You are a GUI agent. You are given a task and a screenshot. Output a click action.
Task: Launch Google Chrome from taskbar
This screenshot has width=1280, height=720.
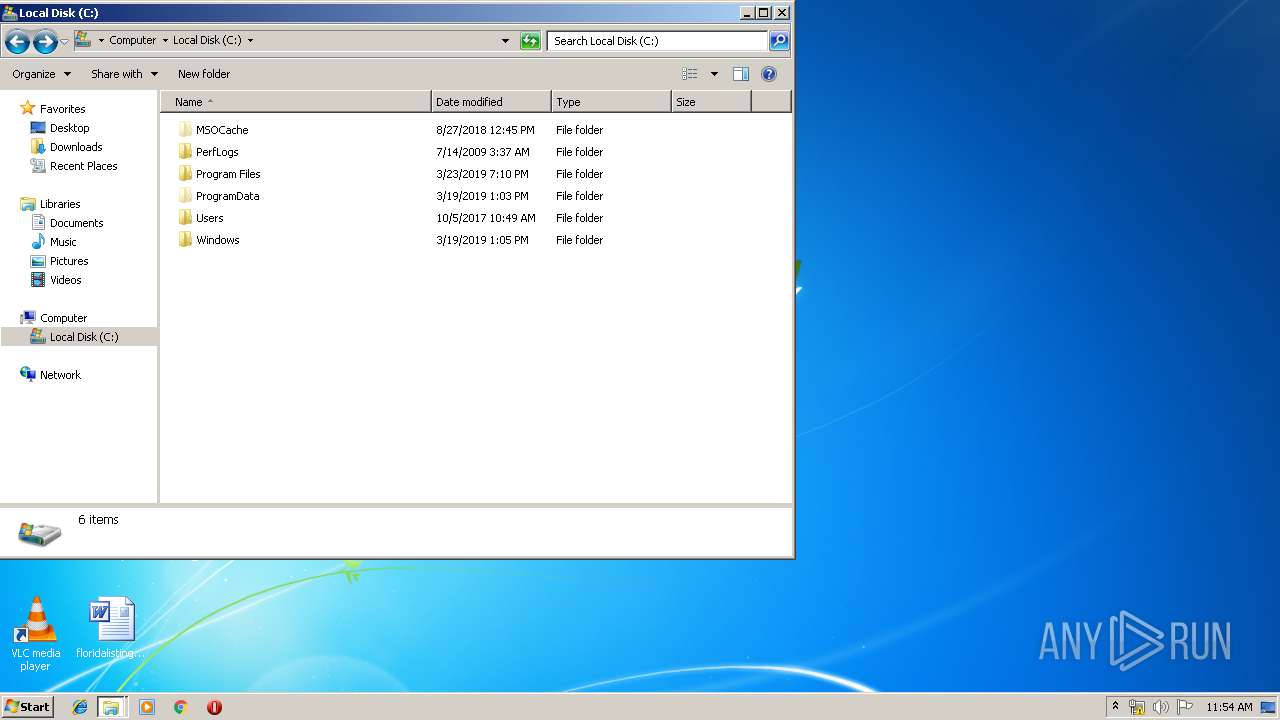pyautogui.click(x=181, y=707)
